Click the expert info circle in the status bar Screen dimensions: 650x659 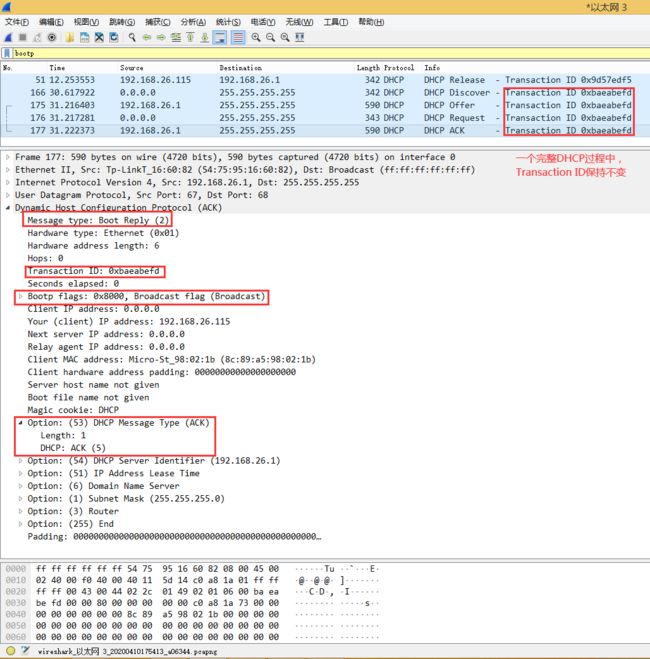tap(11, 651)
